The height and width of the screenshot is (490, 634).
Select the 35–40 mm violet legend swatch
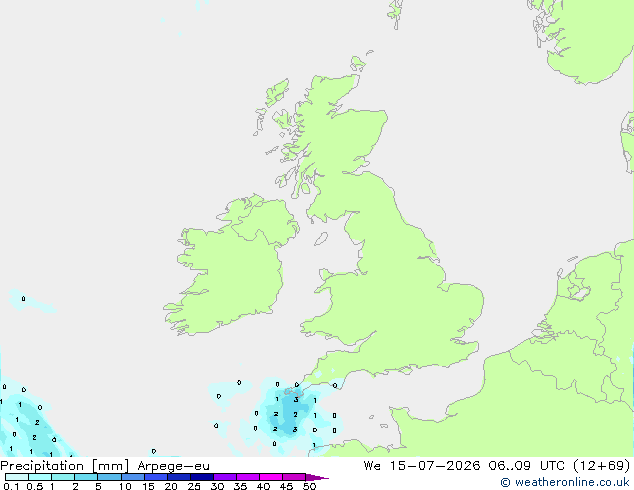[247, 477]
